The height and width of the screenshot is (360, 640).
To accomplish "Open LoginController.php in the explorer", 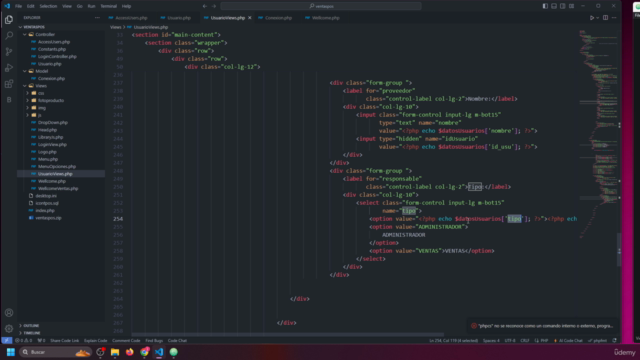I will coord(57,56).
